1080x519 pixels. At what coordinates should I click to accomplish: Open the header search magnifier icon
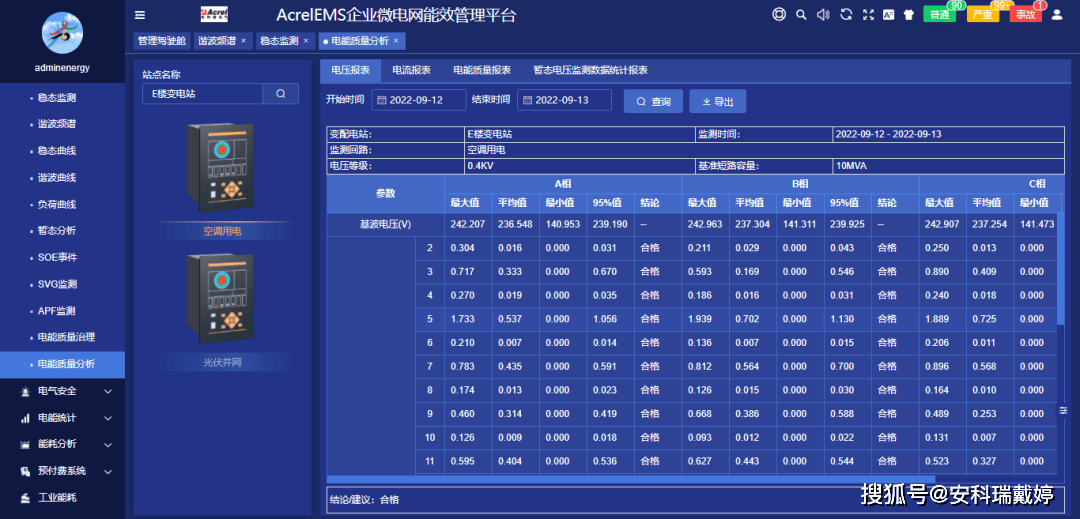pyautogui.click(x=801, y=14)
